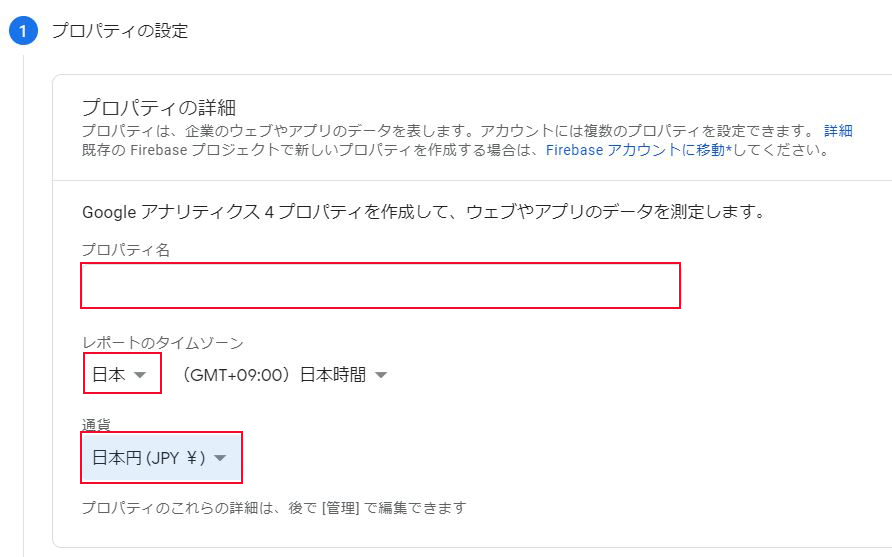
Task: Click the arrow next to 日本時間
Action: tap(380, 376)
